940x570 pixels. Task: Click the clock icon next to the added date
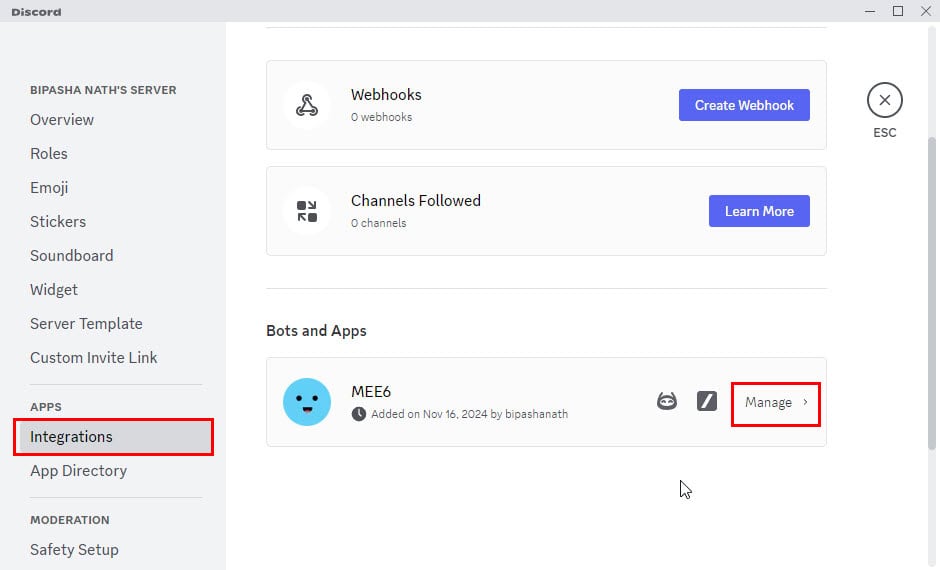click(x=358, y=414)
